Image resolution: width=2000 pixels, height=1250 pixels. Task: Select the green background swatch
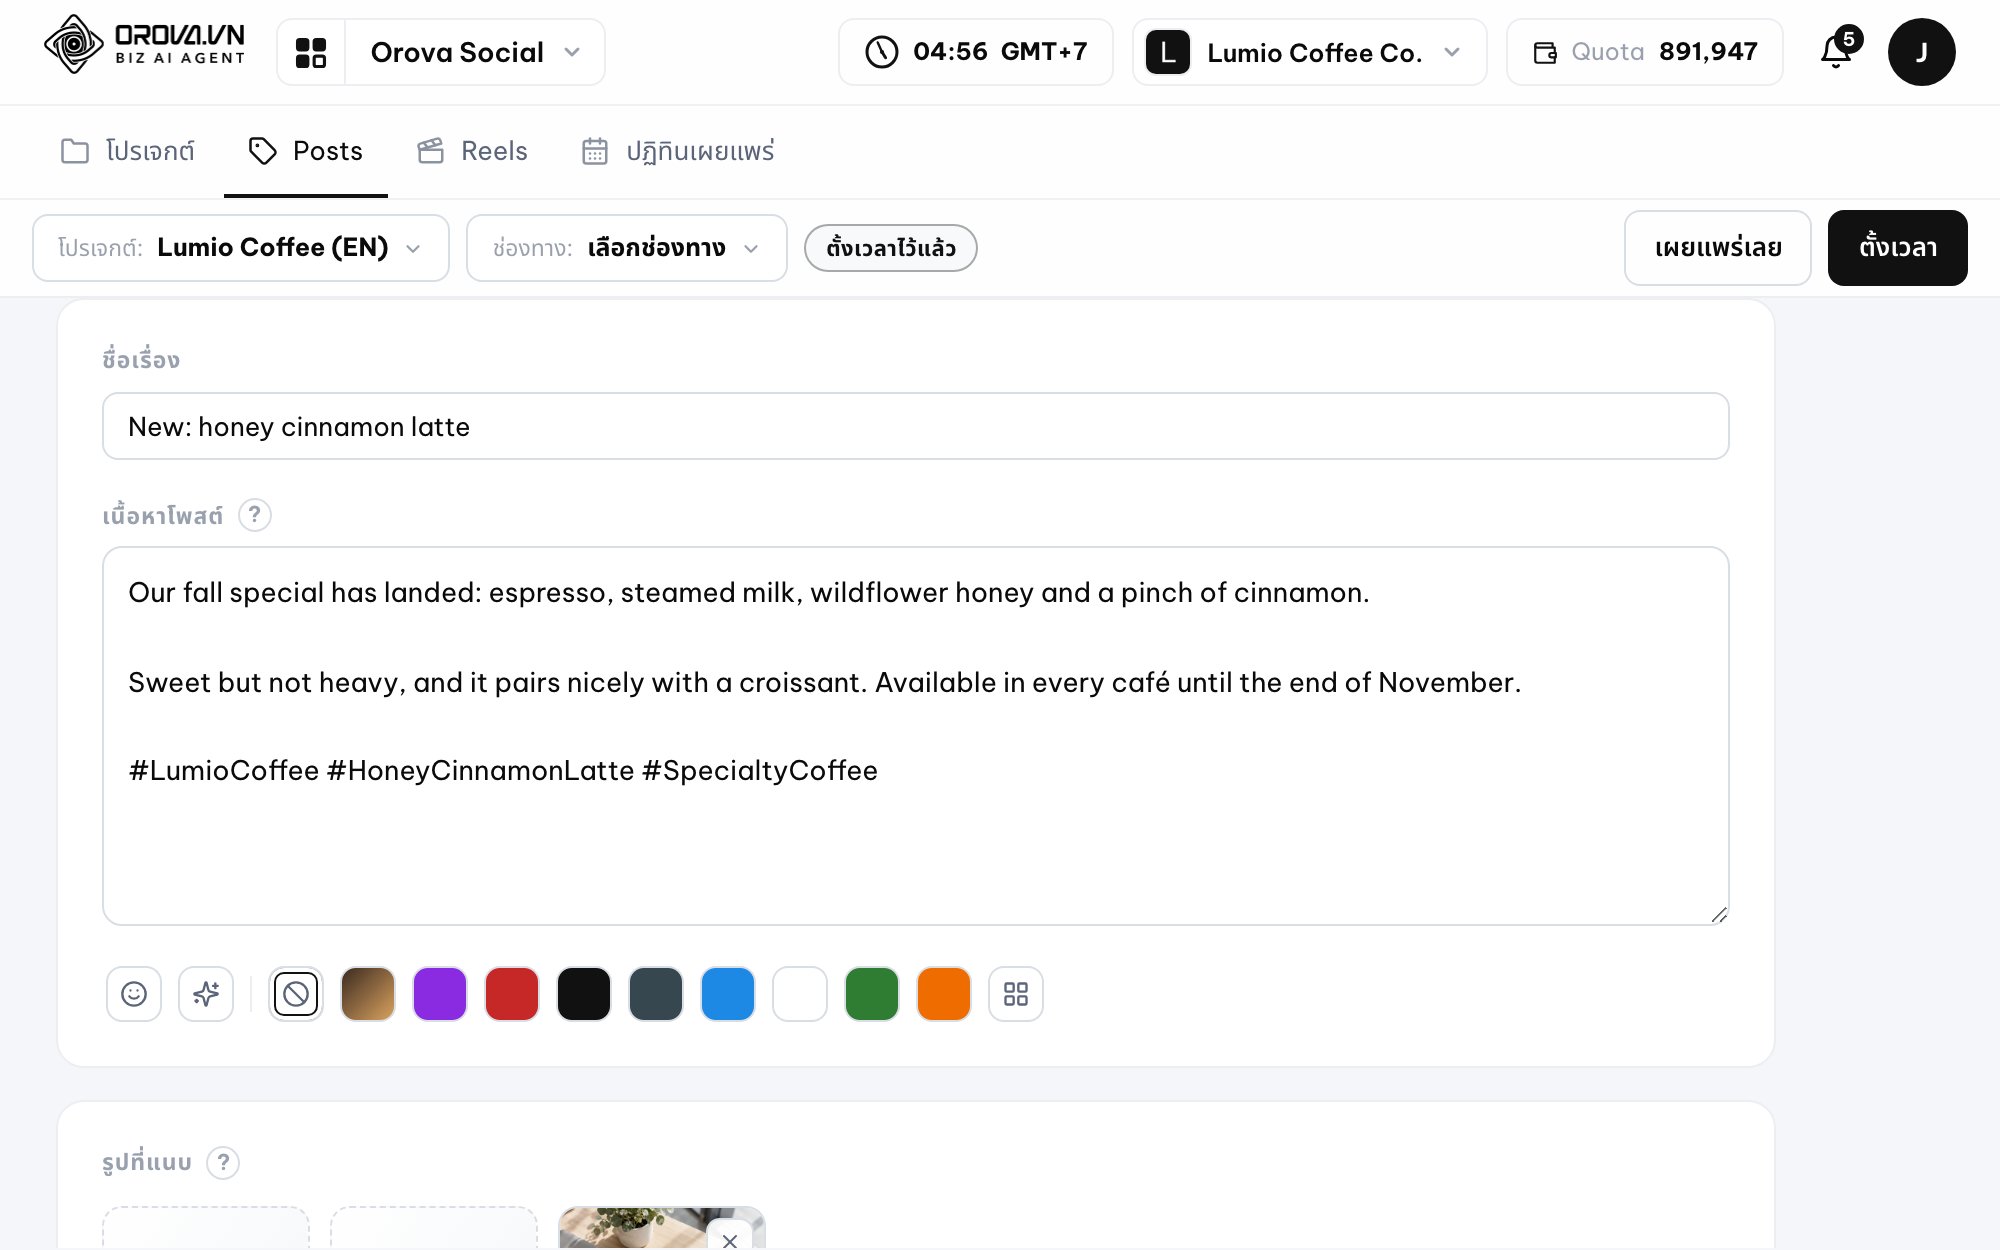pyautogui.click(x=872, y=994)
